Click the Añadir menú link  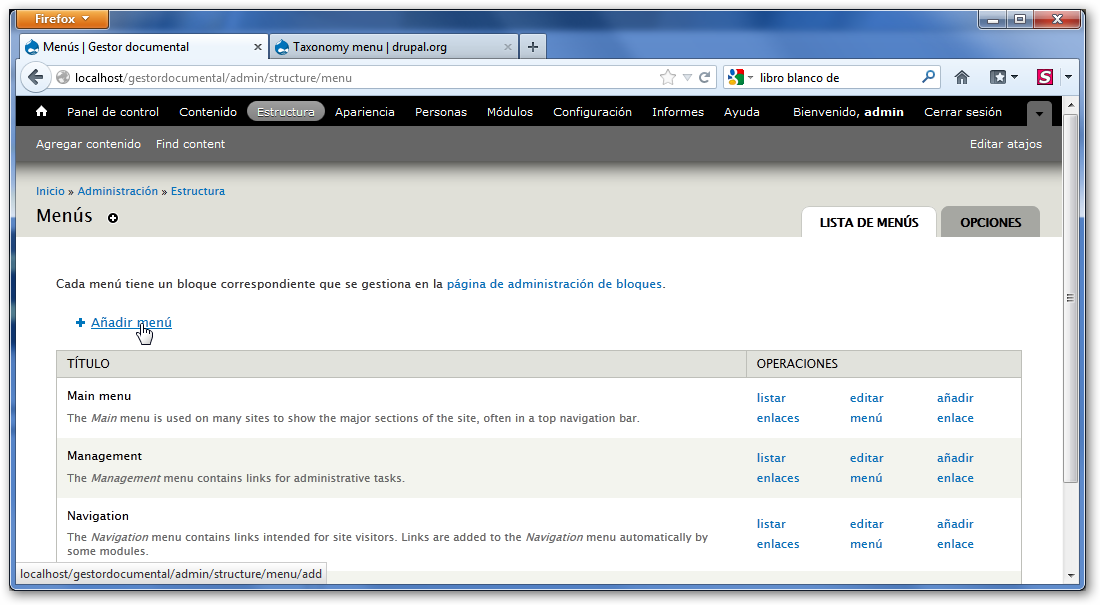click(x=131, y=322)
